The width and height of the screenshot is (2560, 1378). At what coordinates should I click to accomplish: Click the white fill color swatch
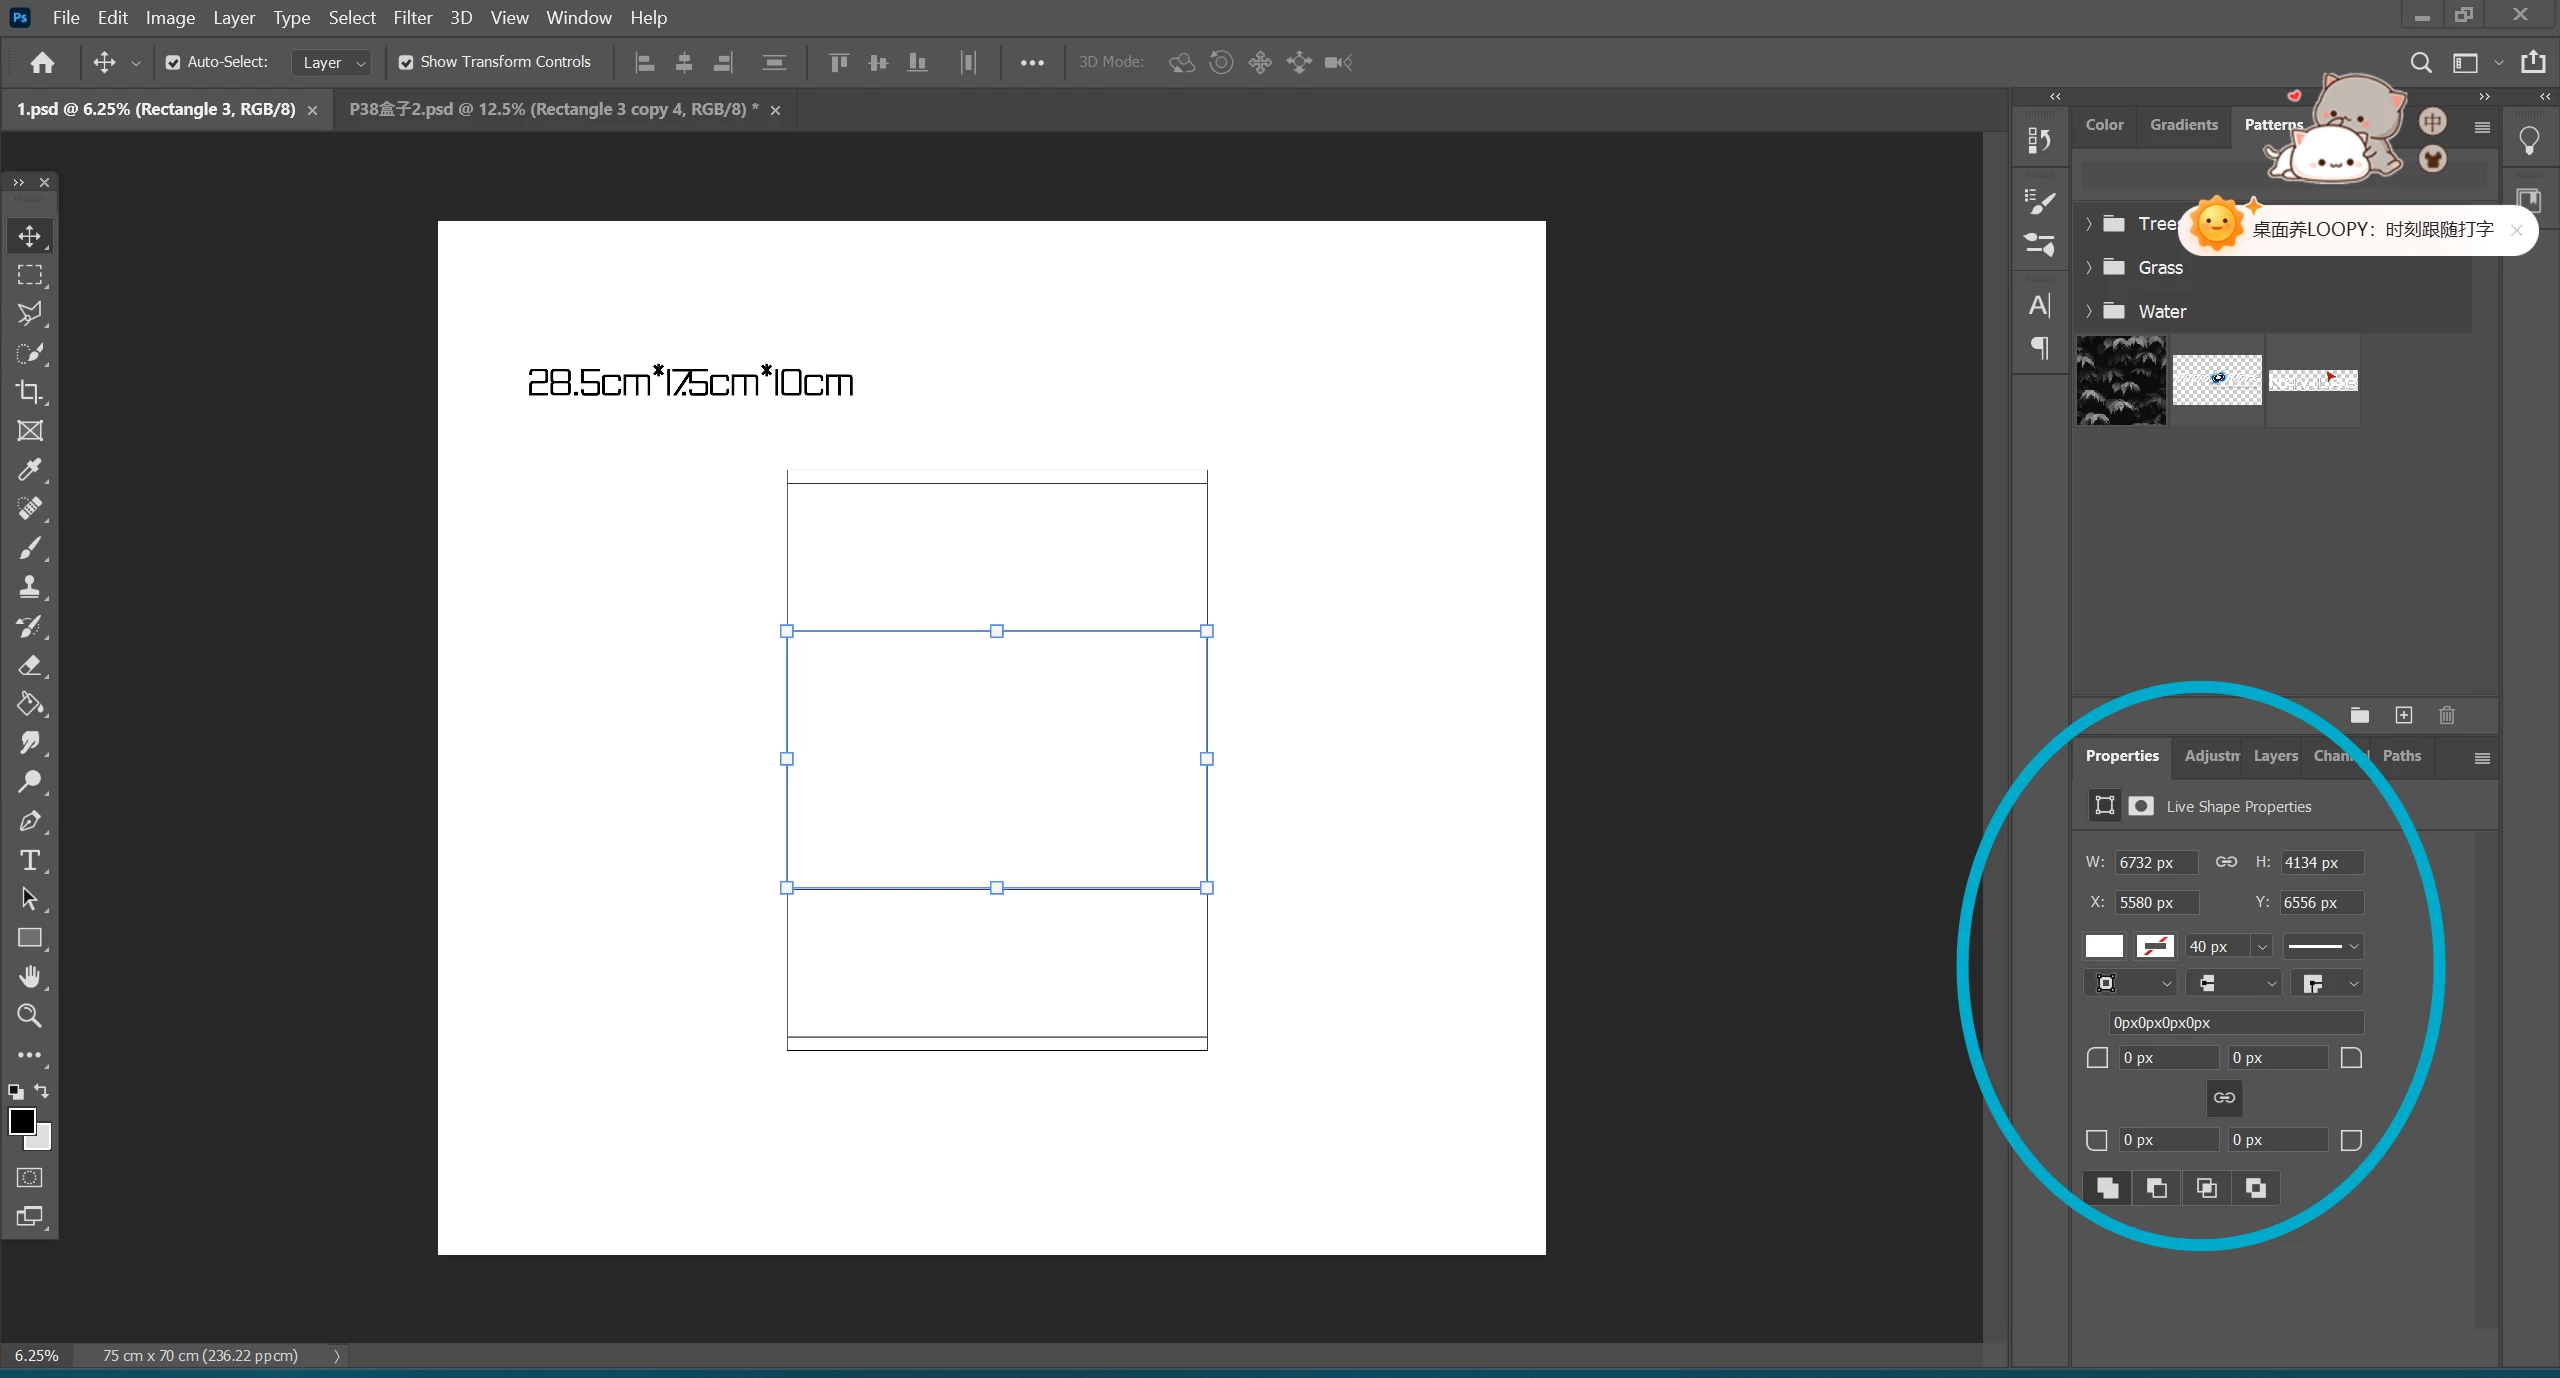[x=2104, y=946]
